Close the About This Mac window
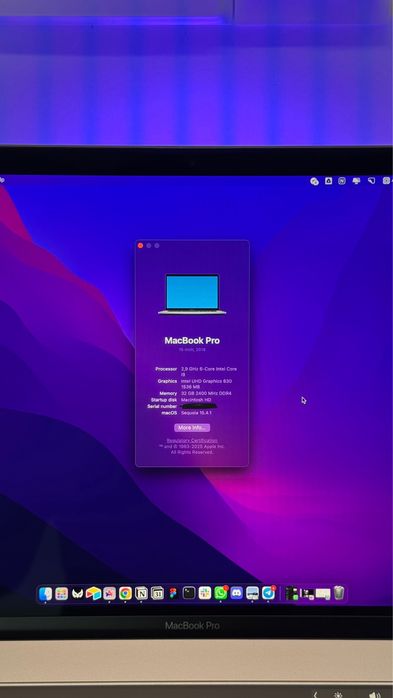Viewport: 393px width, 698px height. 141,246
